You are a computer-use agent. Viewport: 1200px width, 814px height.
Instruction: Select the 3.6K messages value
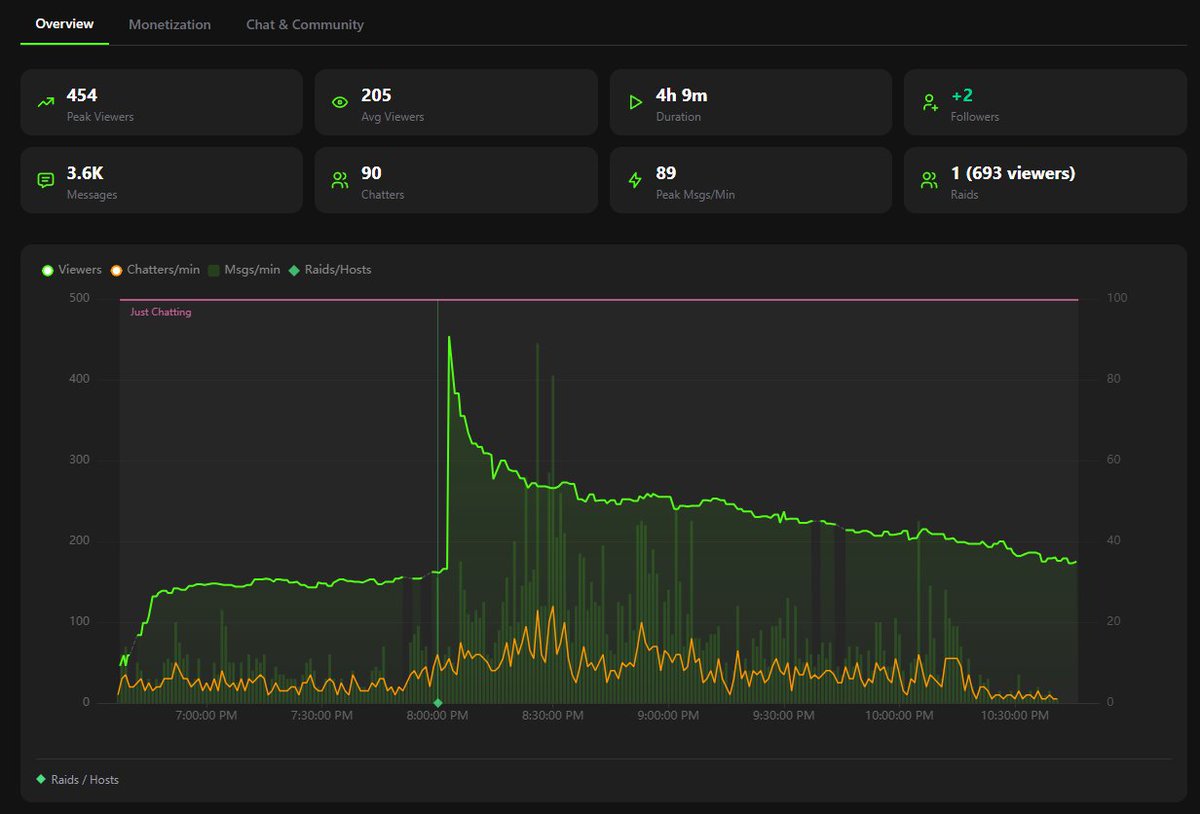pos(85,173)
